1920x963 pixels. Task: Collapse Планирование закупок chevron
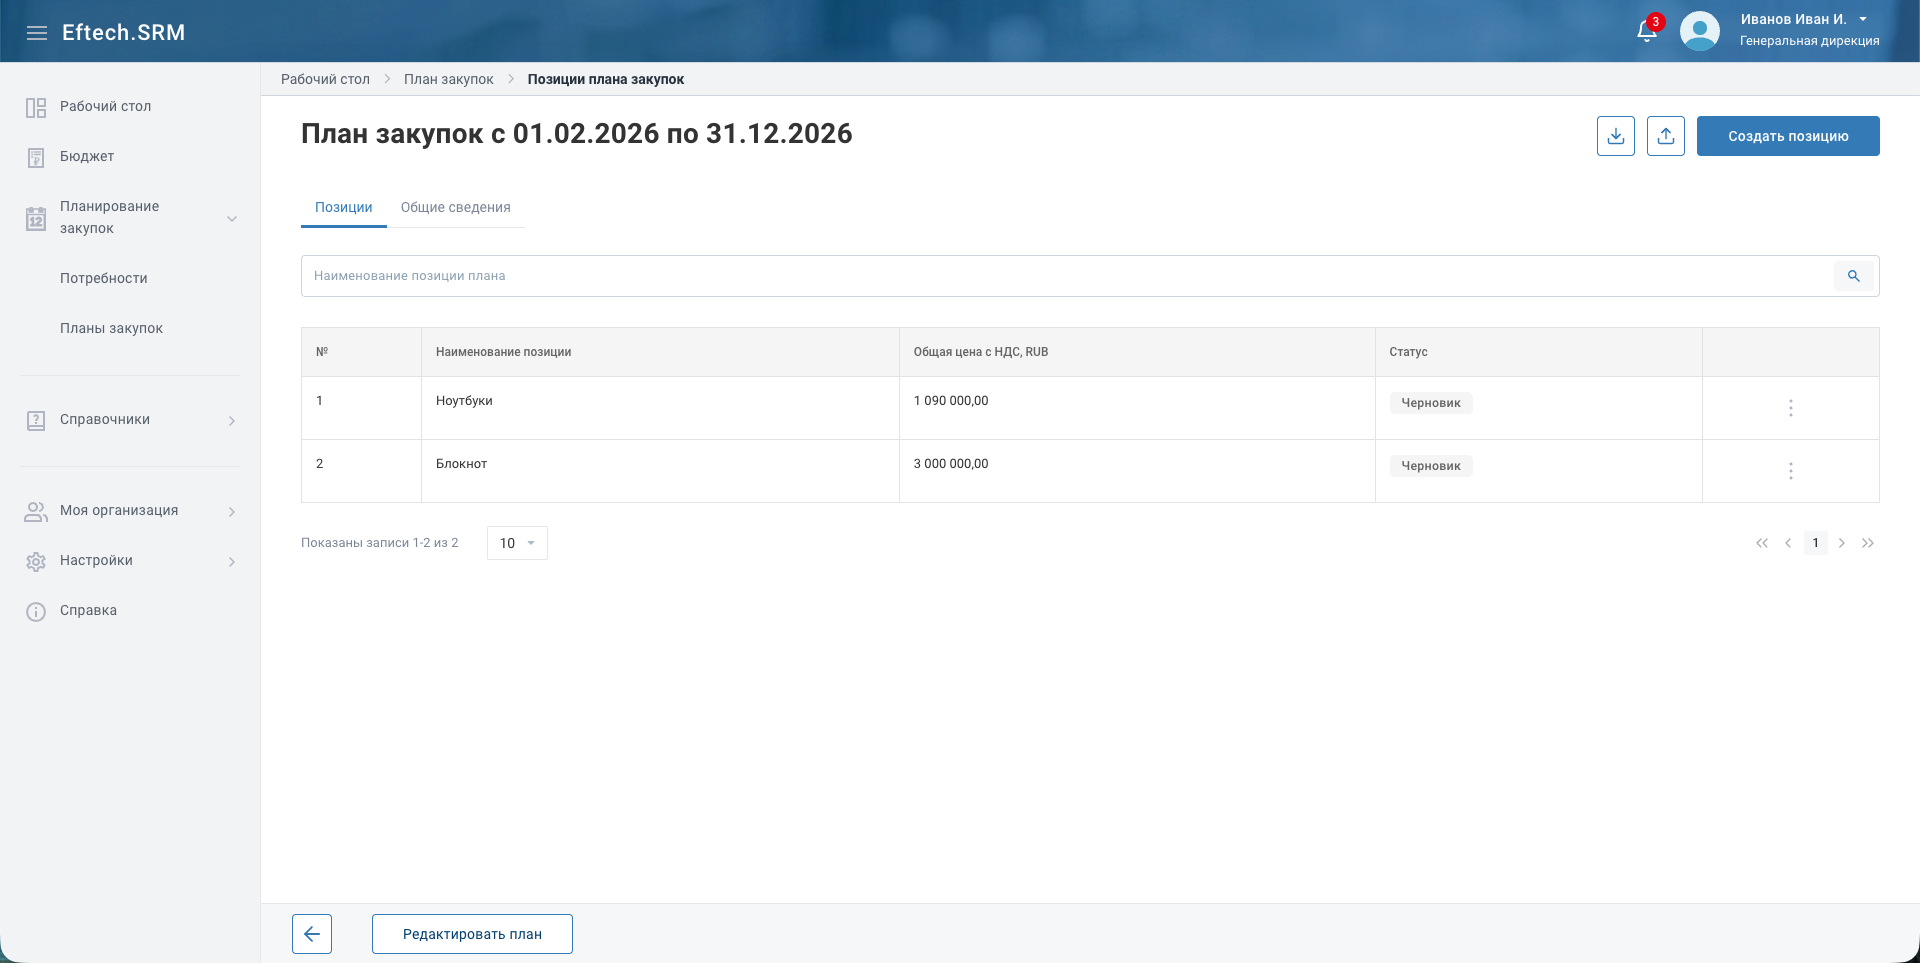(232, 218)
